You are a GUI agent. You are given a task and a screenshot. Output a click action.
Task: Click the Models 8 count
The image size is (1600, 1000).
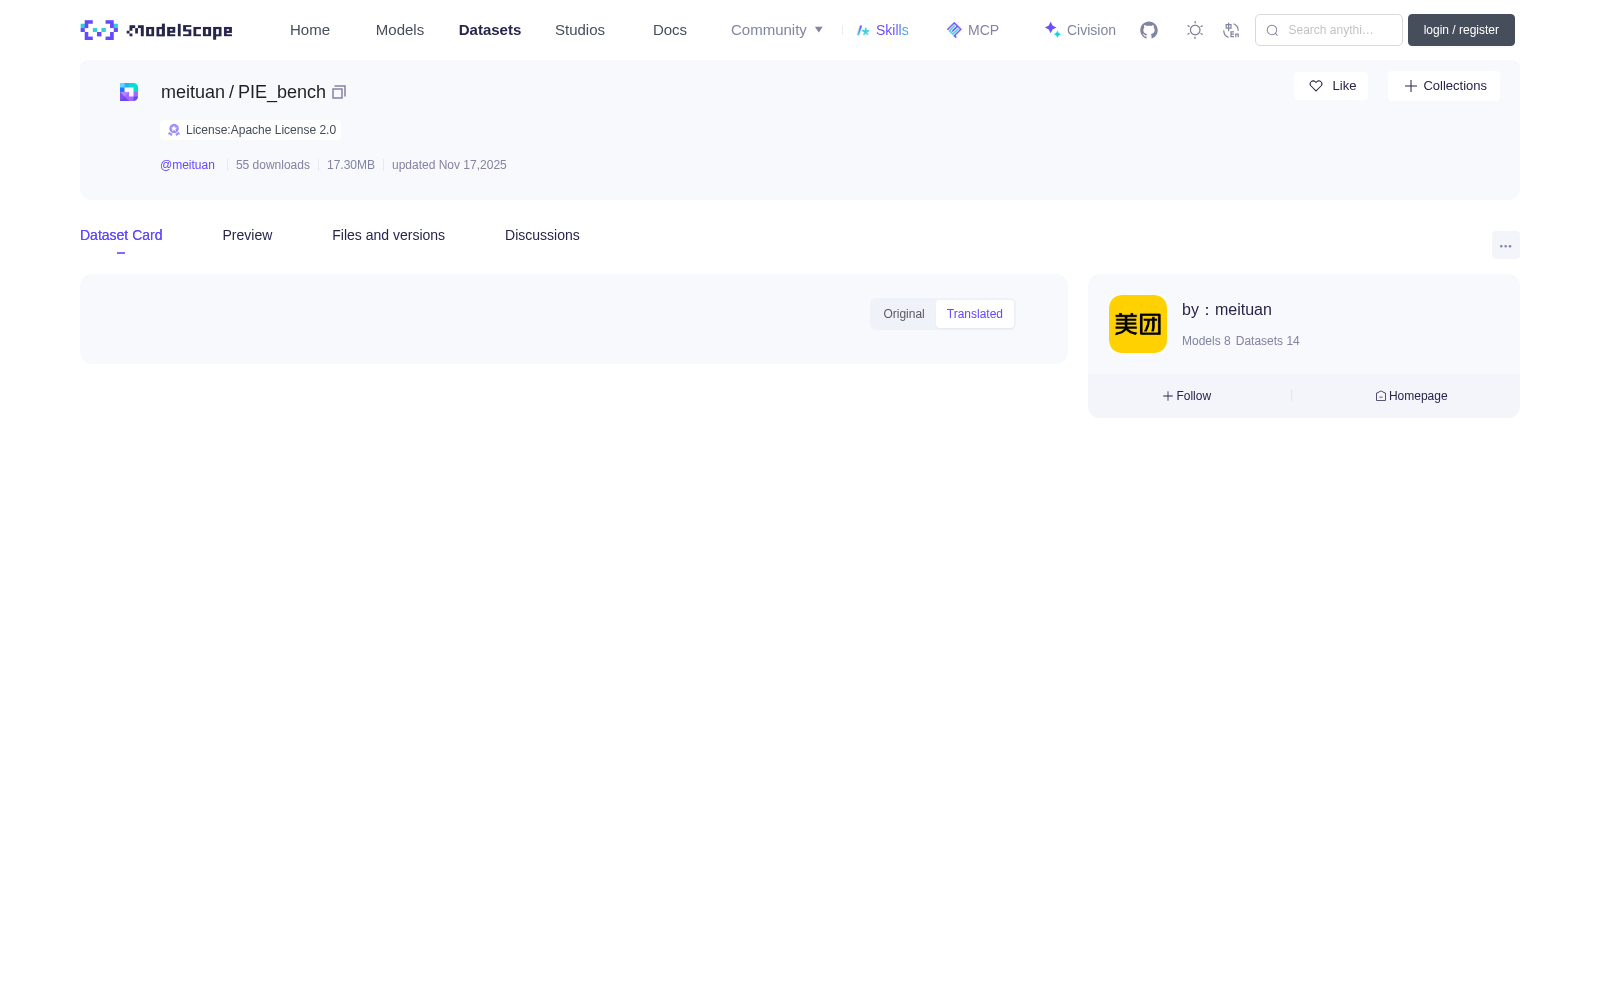pyautogui.click(x=1206, y=341)
